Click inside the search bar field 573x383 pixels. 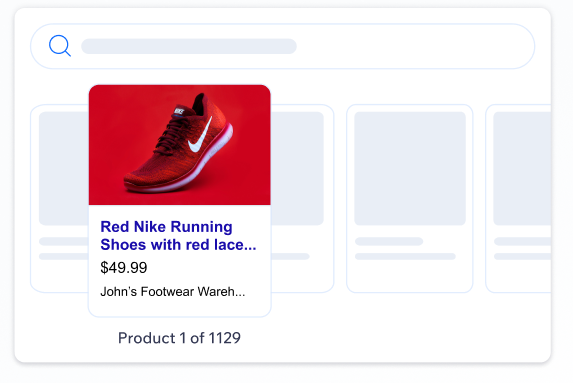pyautogui.click(x=282, y=46)
